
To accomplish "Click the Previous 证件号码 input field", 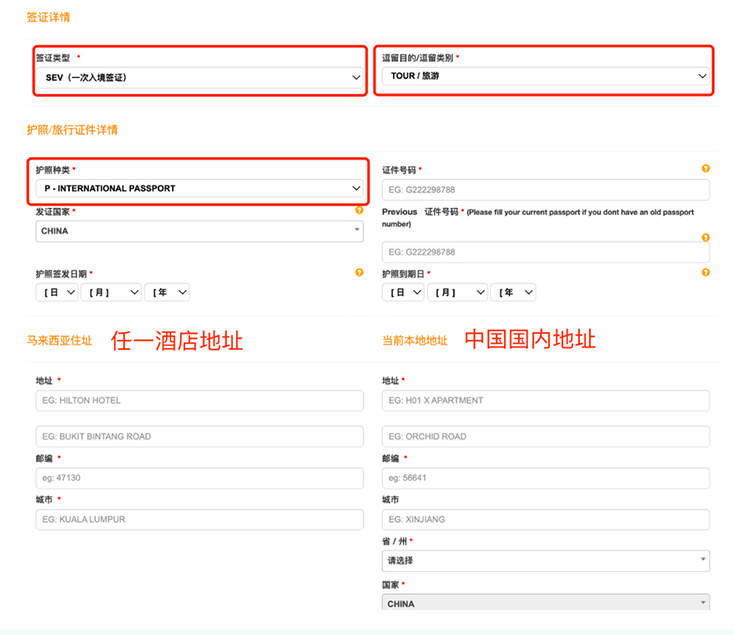I will coord(545,252).
